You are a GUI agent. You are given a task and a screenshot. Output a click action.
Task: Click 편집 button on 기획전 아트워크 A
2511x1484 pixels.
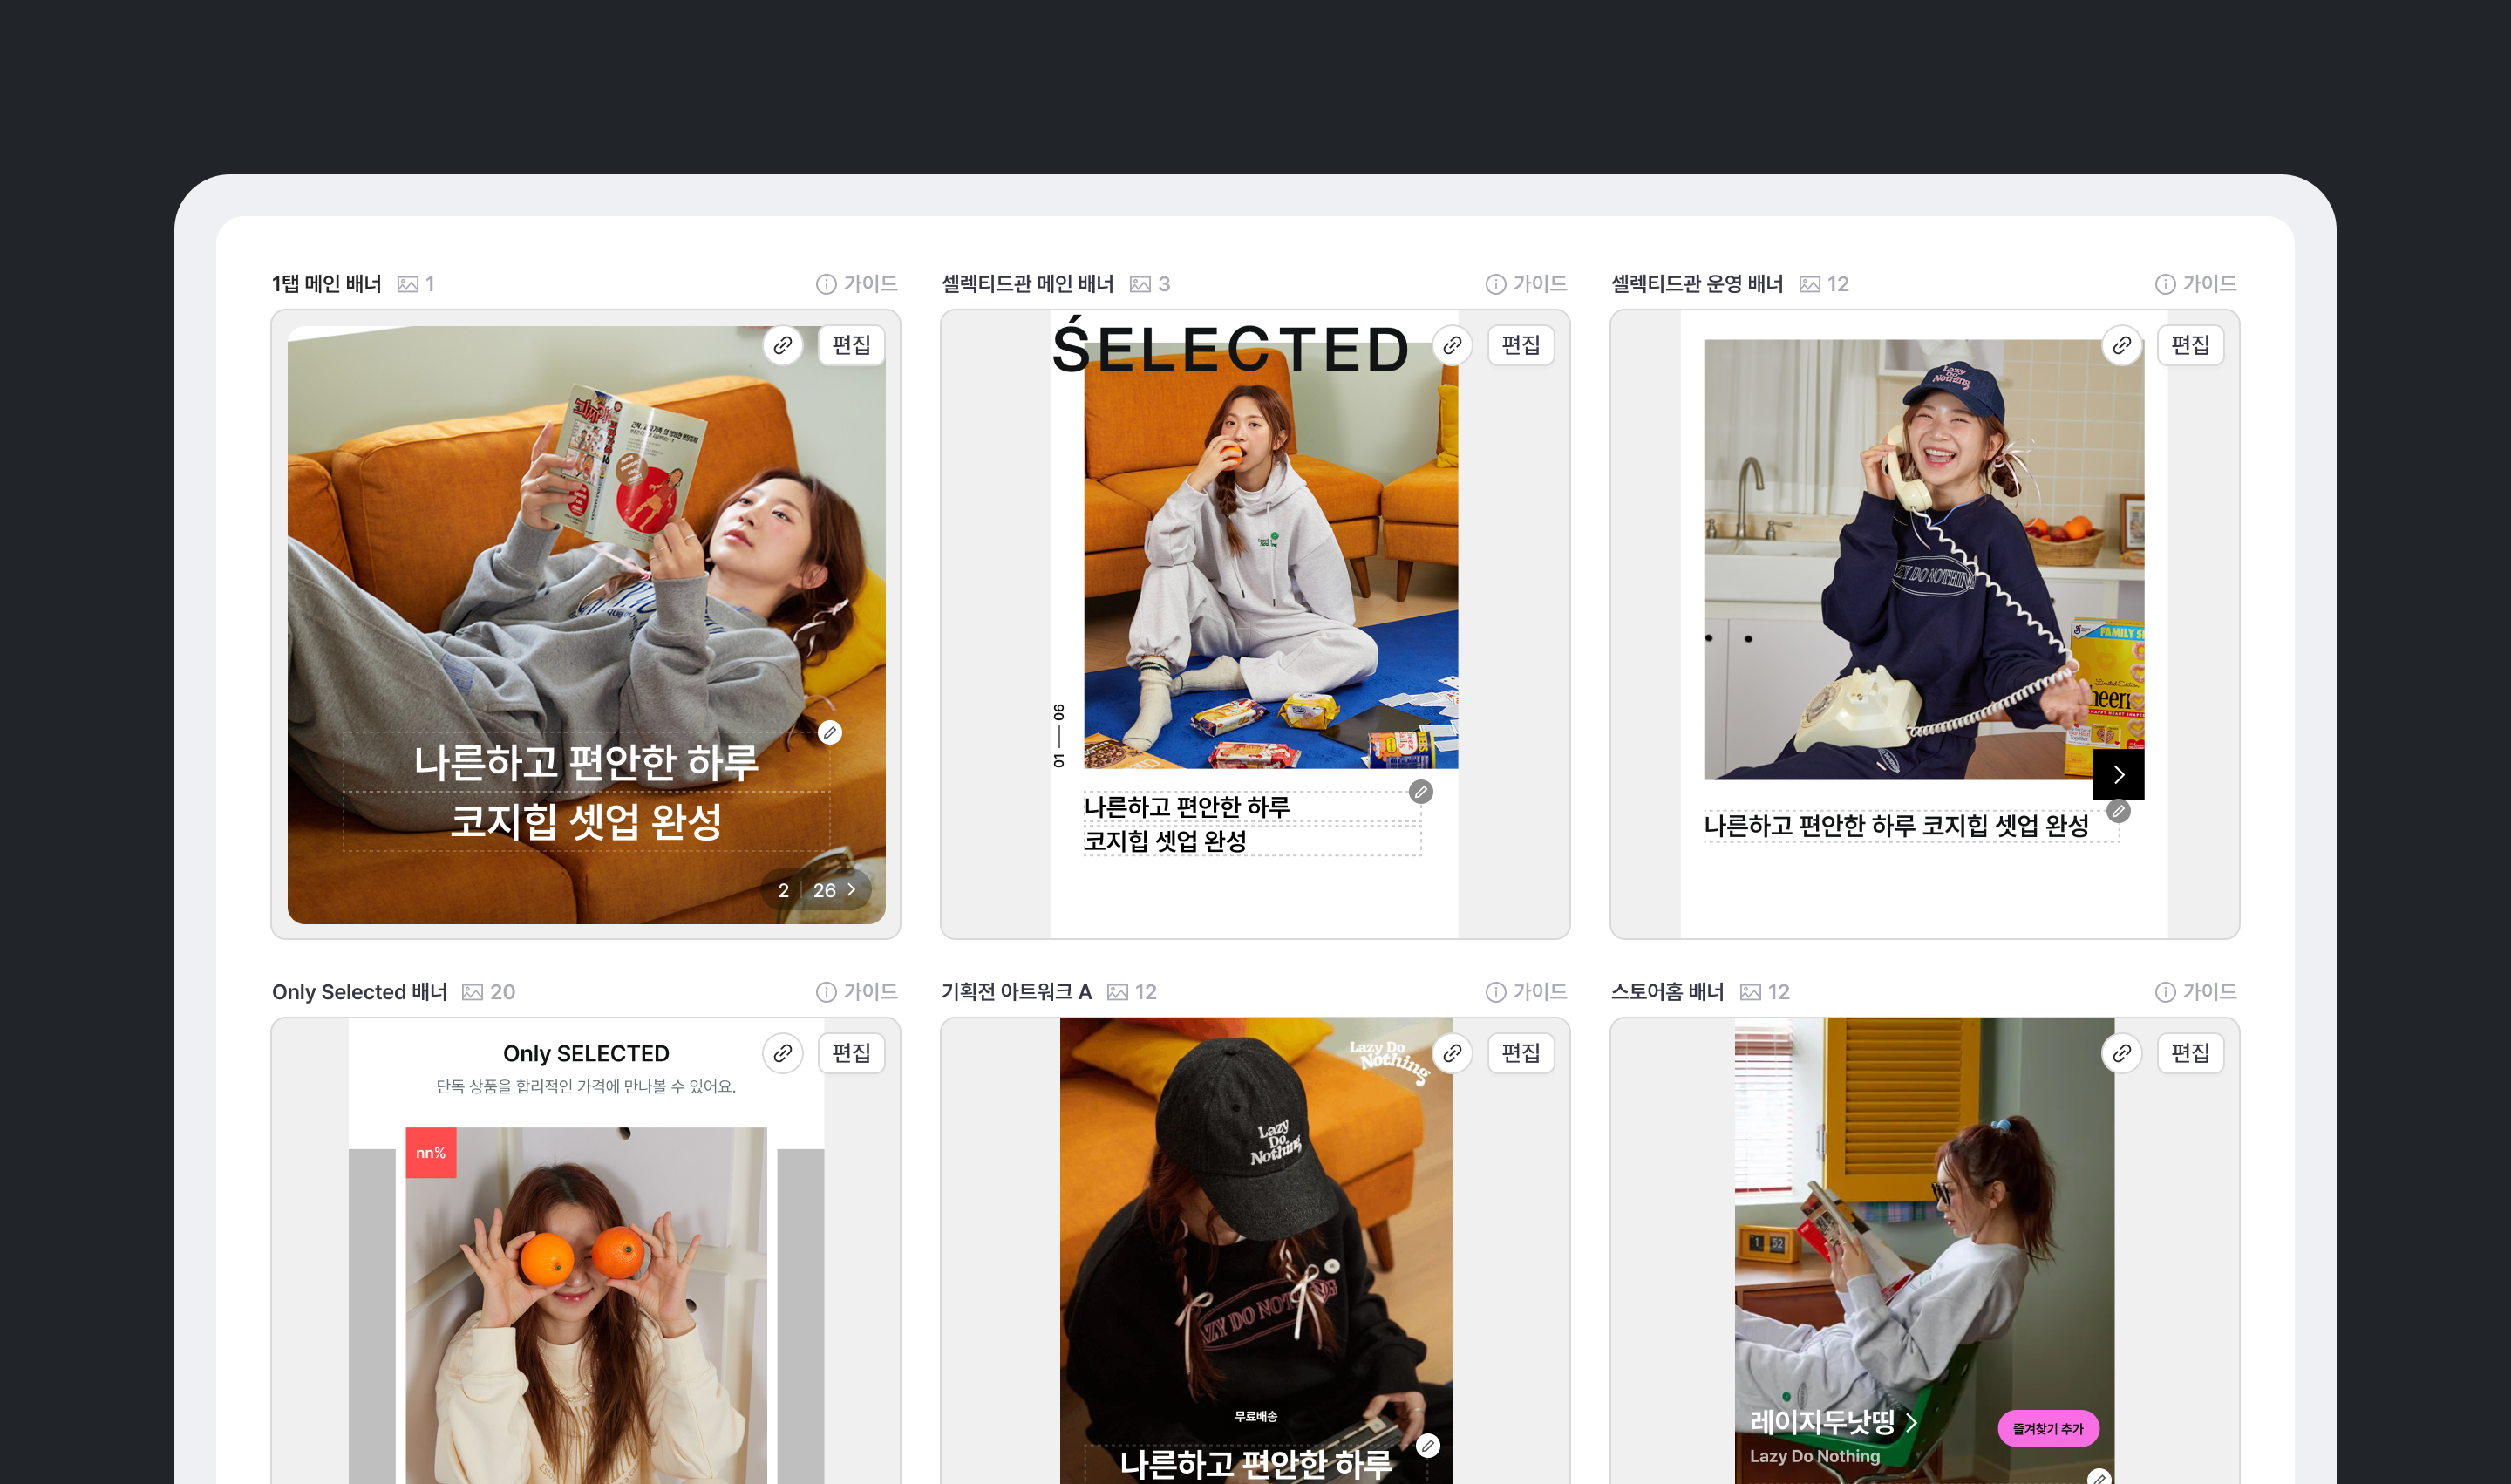(x=1521, y=1053)
